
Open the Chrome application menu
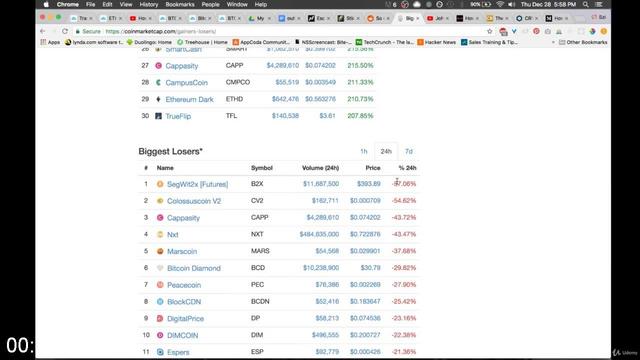tap(68, 4)
